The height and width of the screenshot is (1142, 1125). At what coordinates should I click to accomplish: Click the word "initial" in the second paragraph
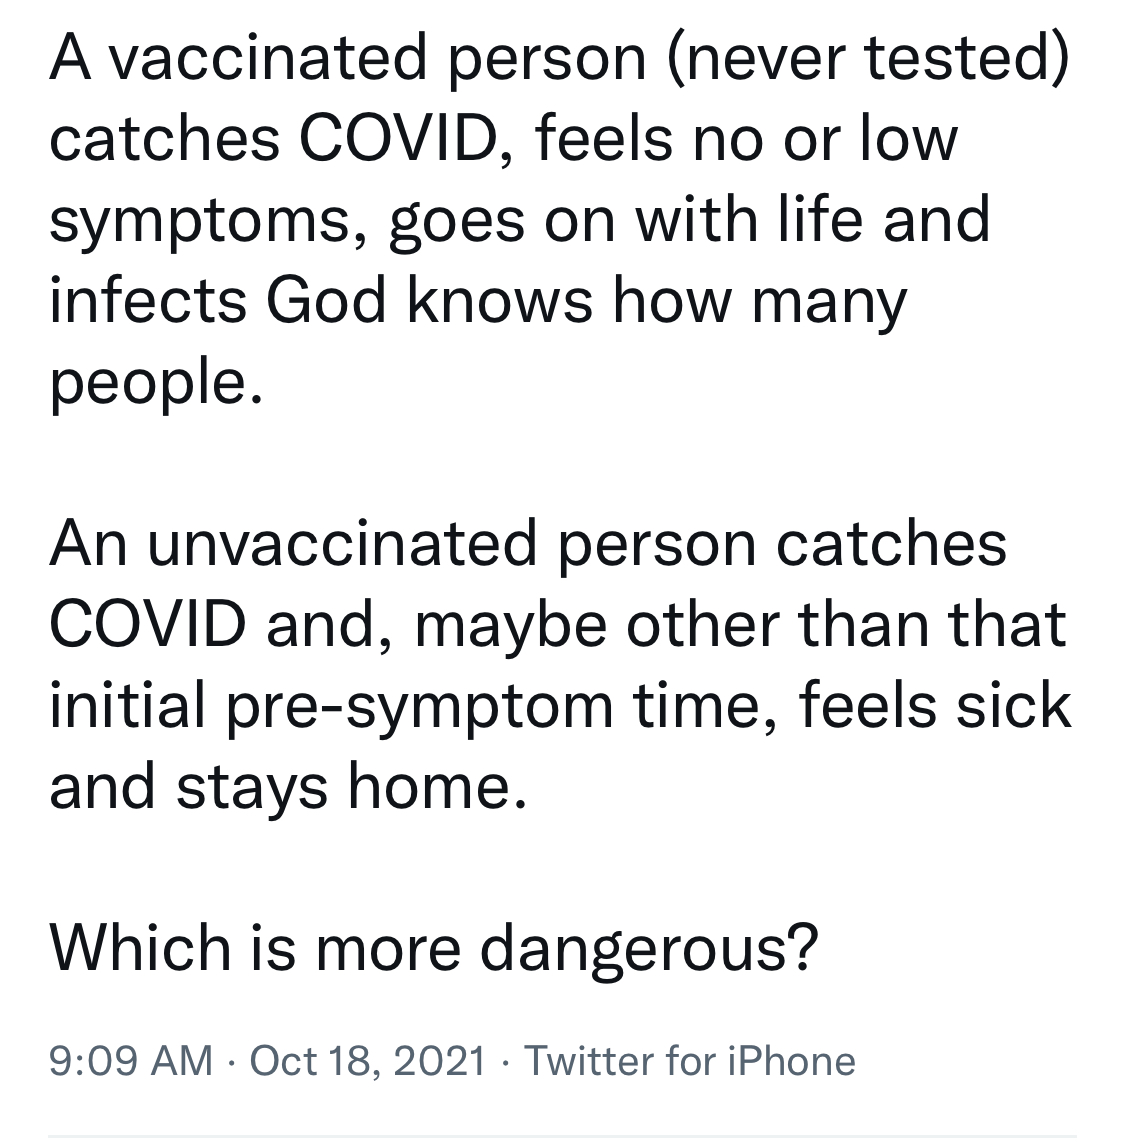[128, 706]
